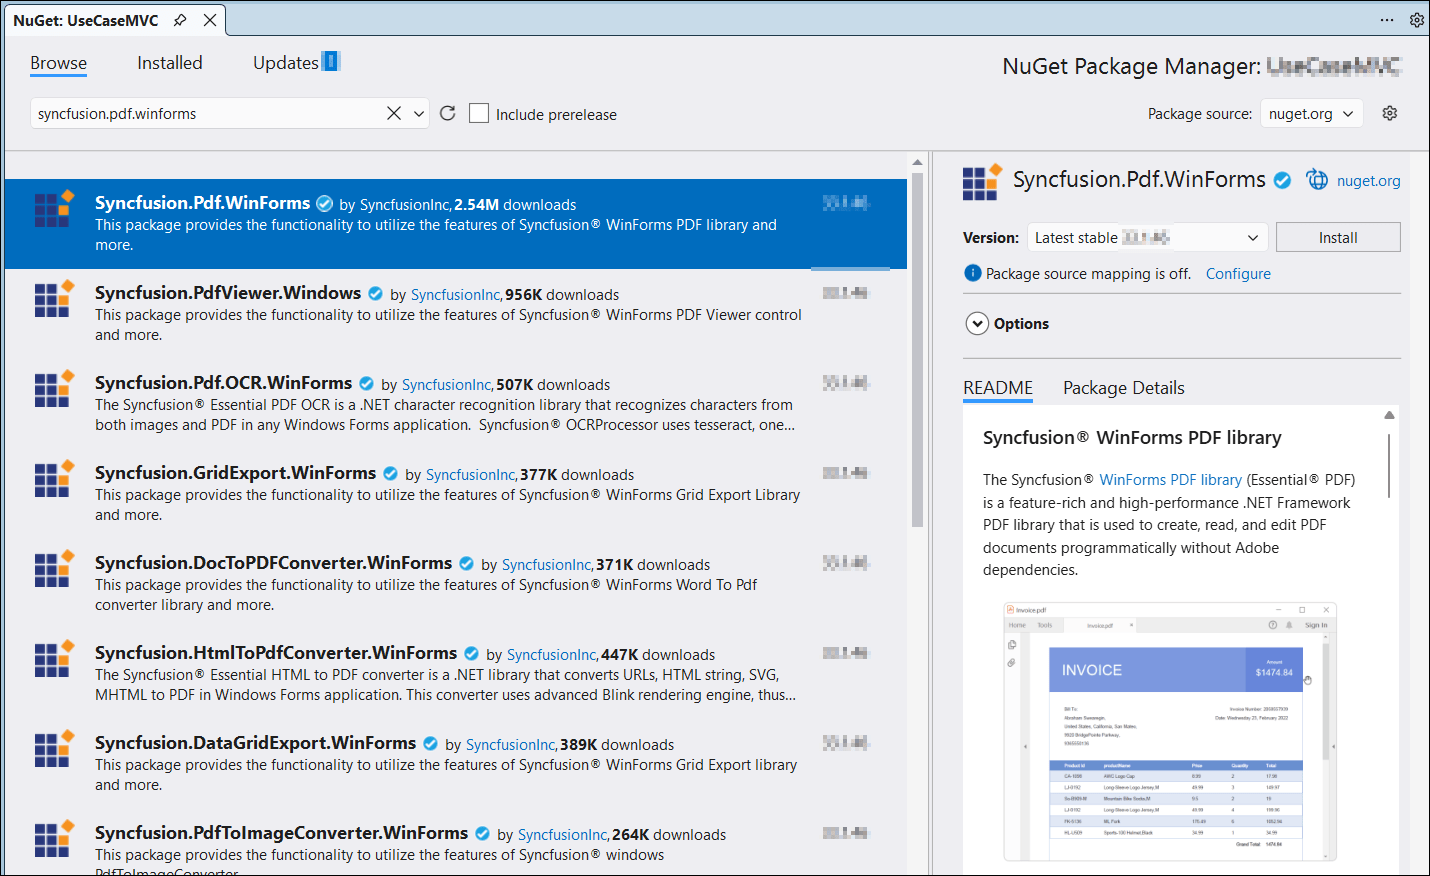
Task: Click the Syncfusion.PdfViewer.Windows package icon
Action: [x=54, y=298]
